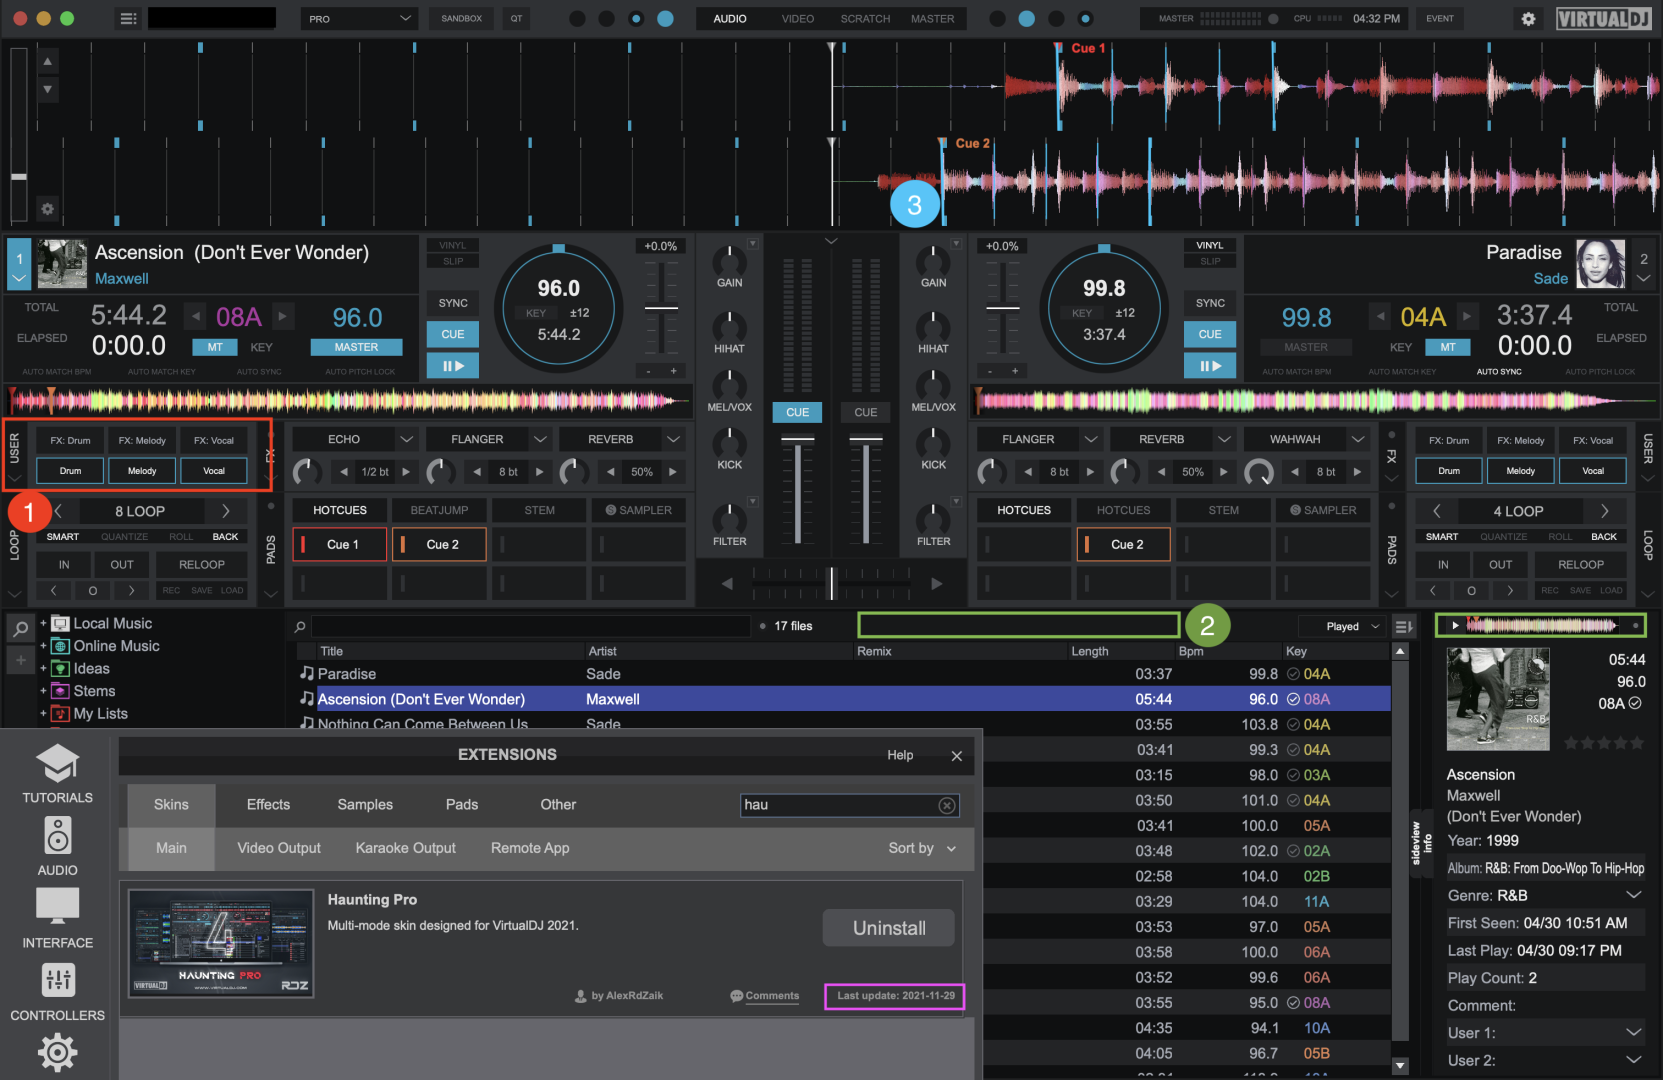This screenshot has height=1080, width=1663.
Task: Zoom waveform with the up arrow
Action: tap(47, 62)
